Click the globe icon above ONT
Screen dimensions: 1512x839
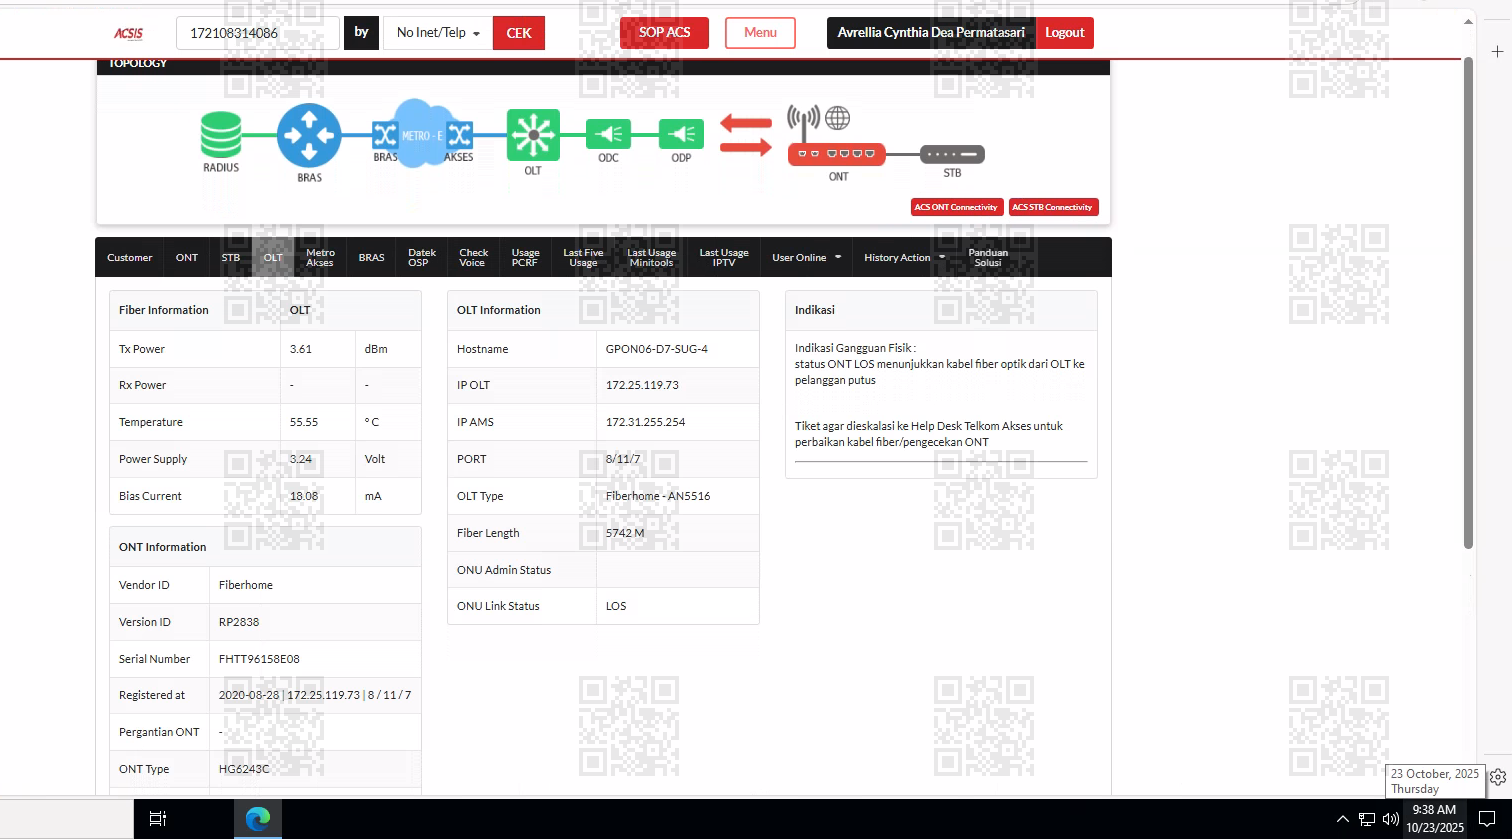pos(838,118)
